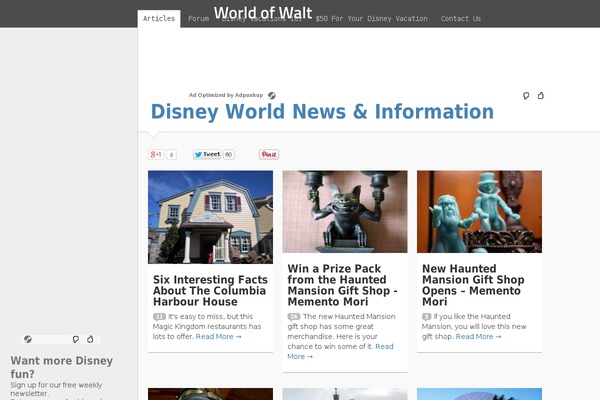Click thumbs-down icon in the sidebar ad bar
Viewport: 600px width, 400px height.
76,339
